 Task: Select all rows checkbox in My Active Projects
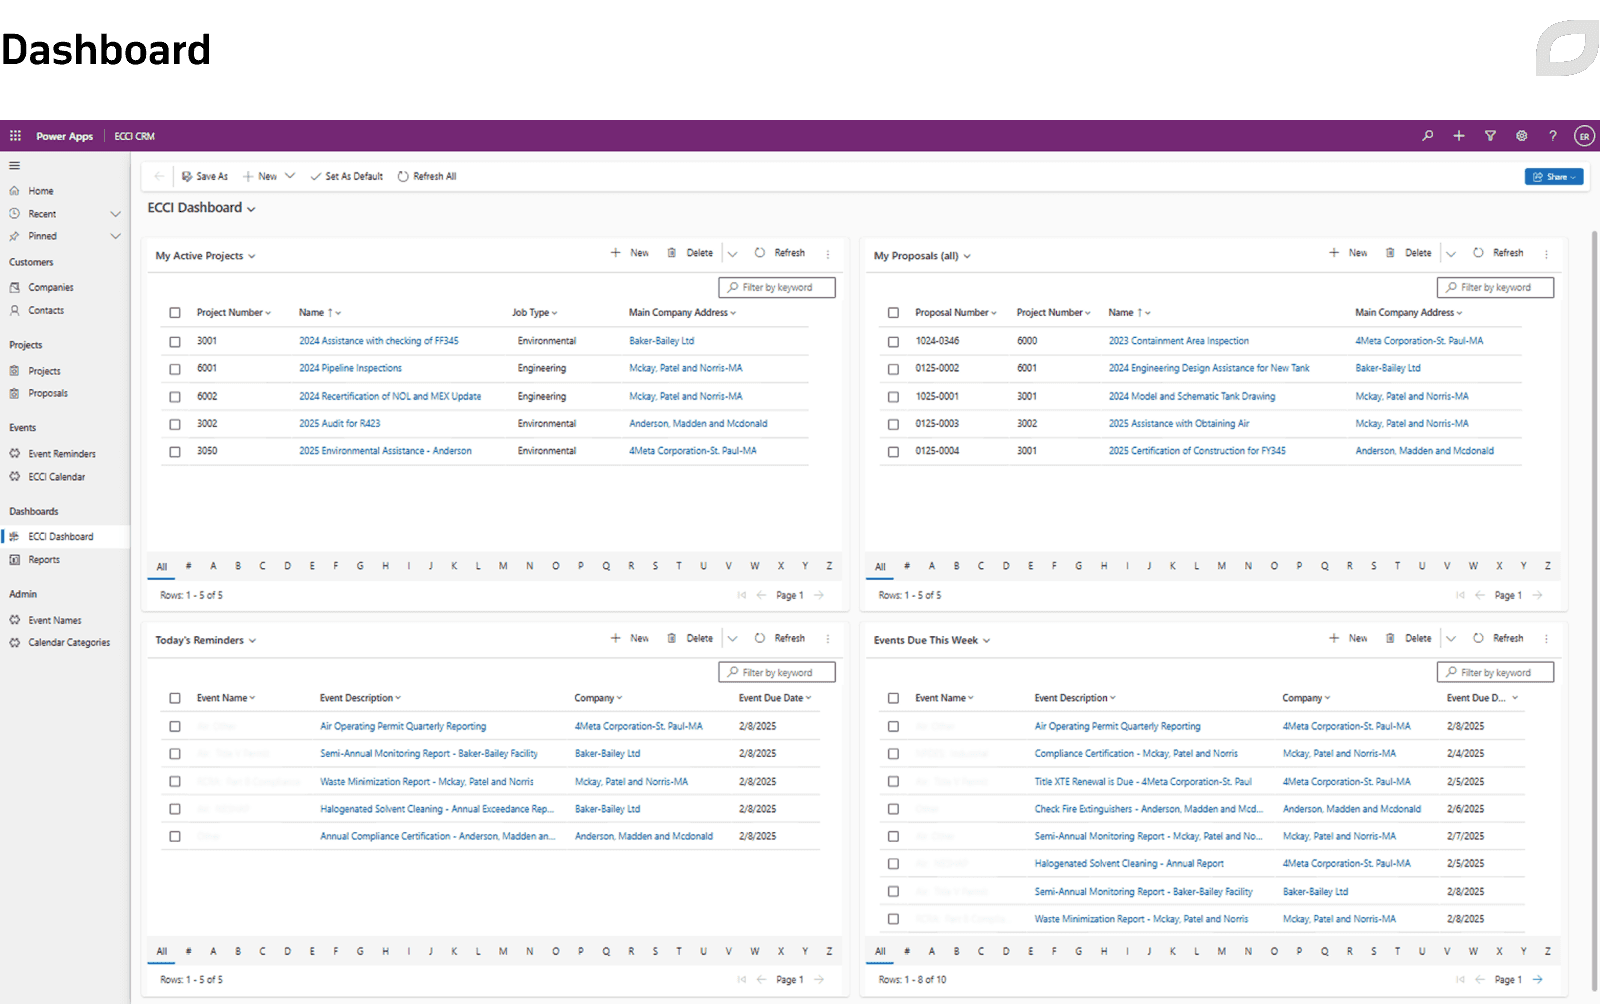point(175,313)
